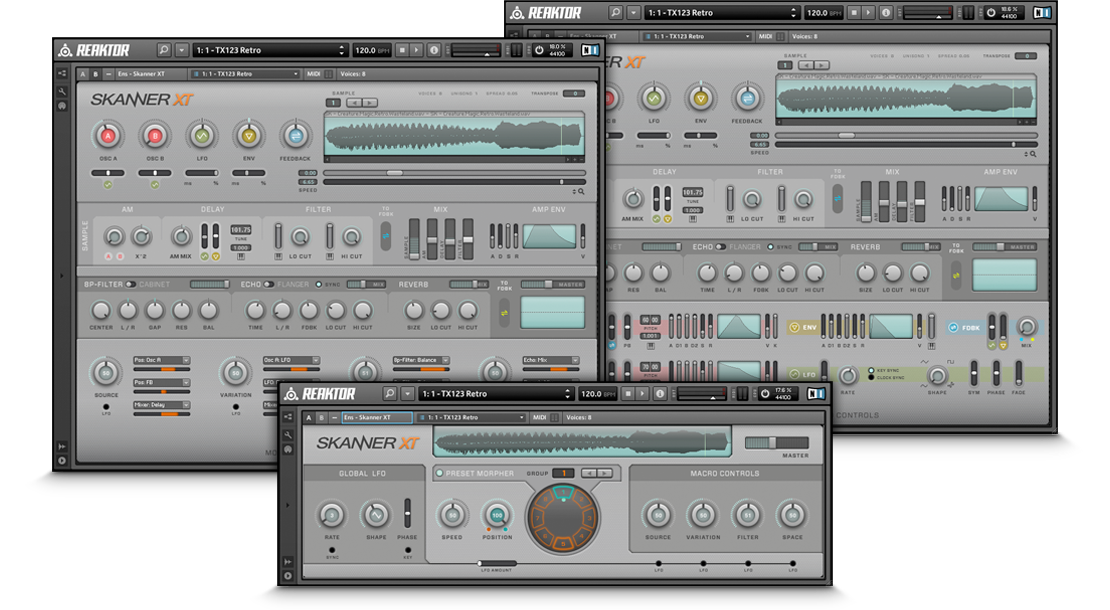Click MIDI in front window toolbar
The height and width of the screenshot is (610, 1110).
539,418
